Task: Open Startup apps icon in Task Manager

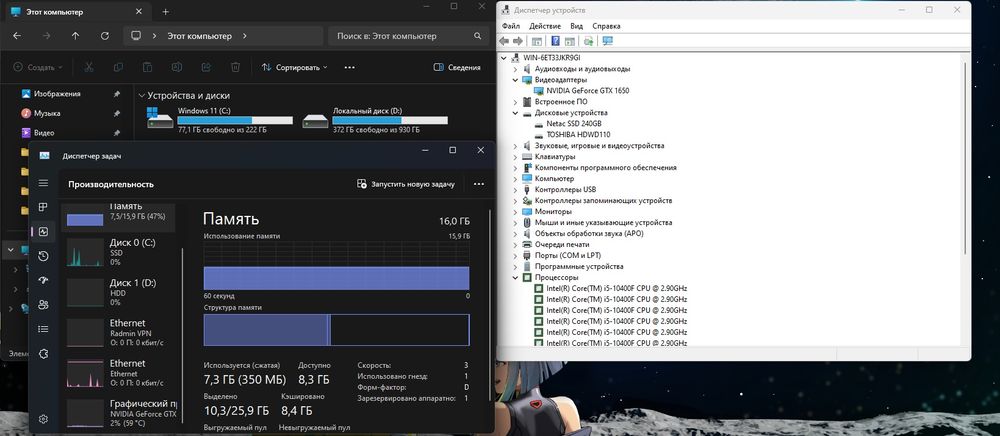Action: tap(43, 280)
